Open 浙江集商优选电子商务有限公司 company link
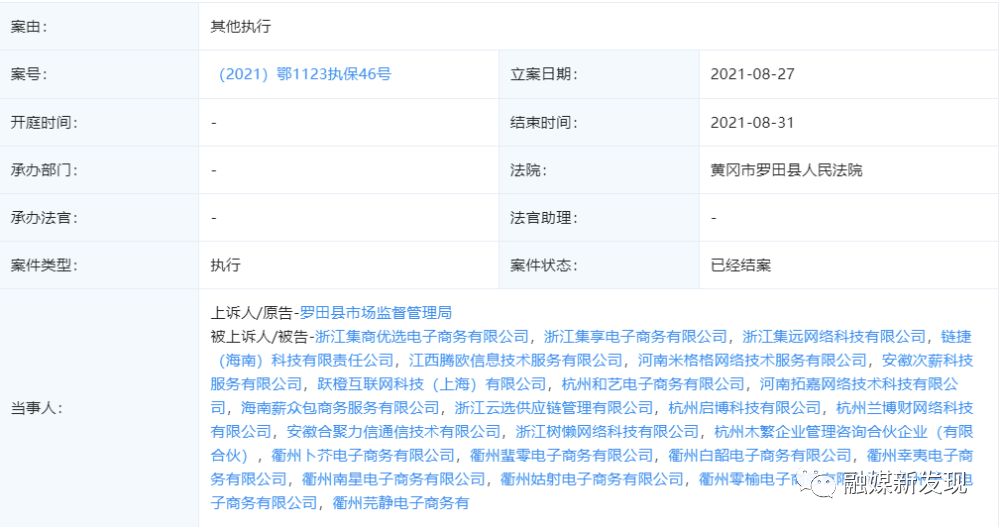The width and height of the screenshot is (1000, 527). (421, 336)
